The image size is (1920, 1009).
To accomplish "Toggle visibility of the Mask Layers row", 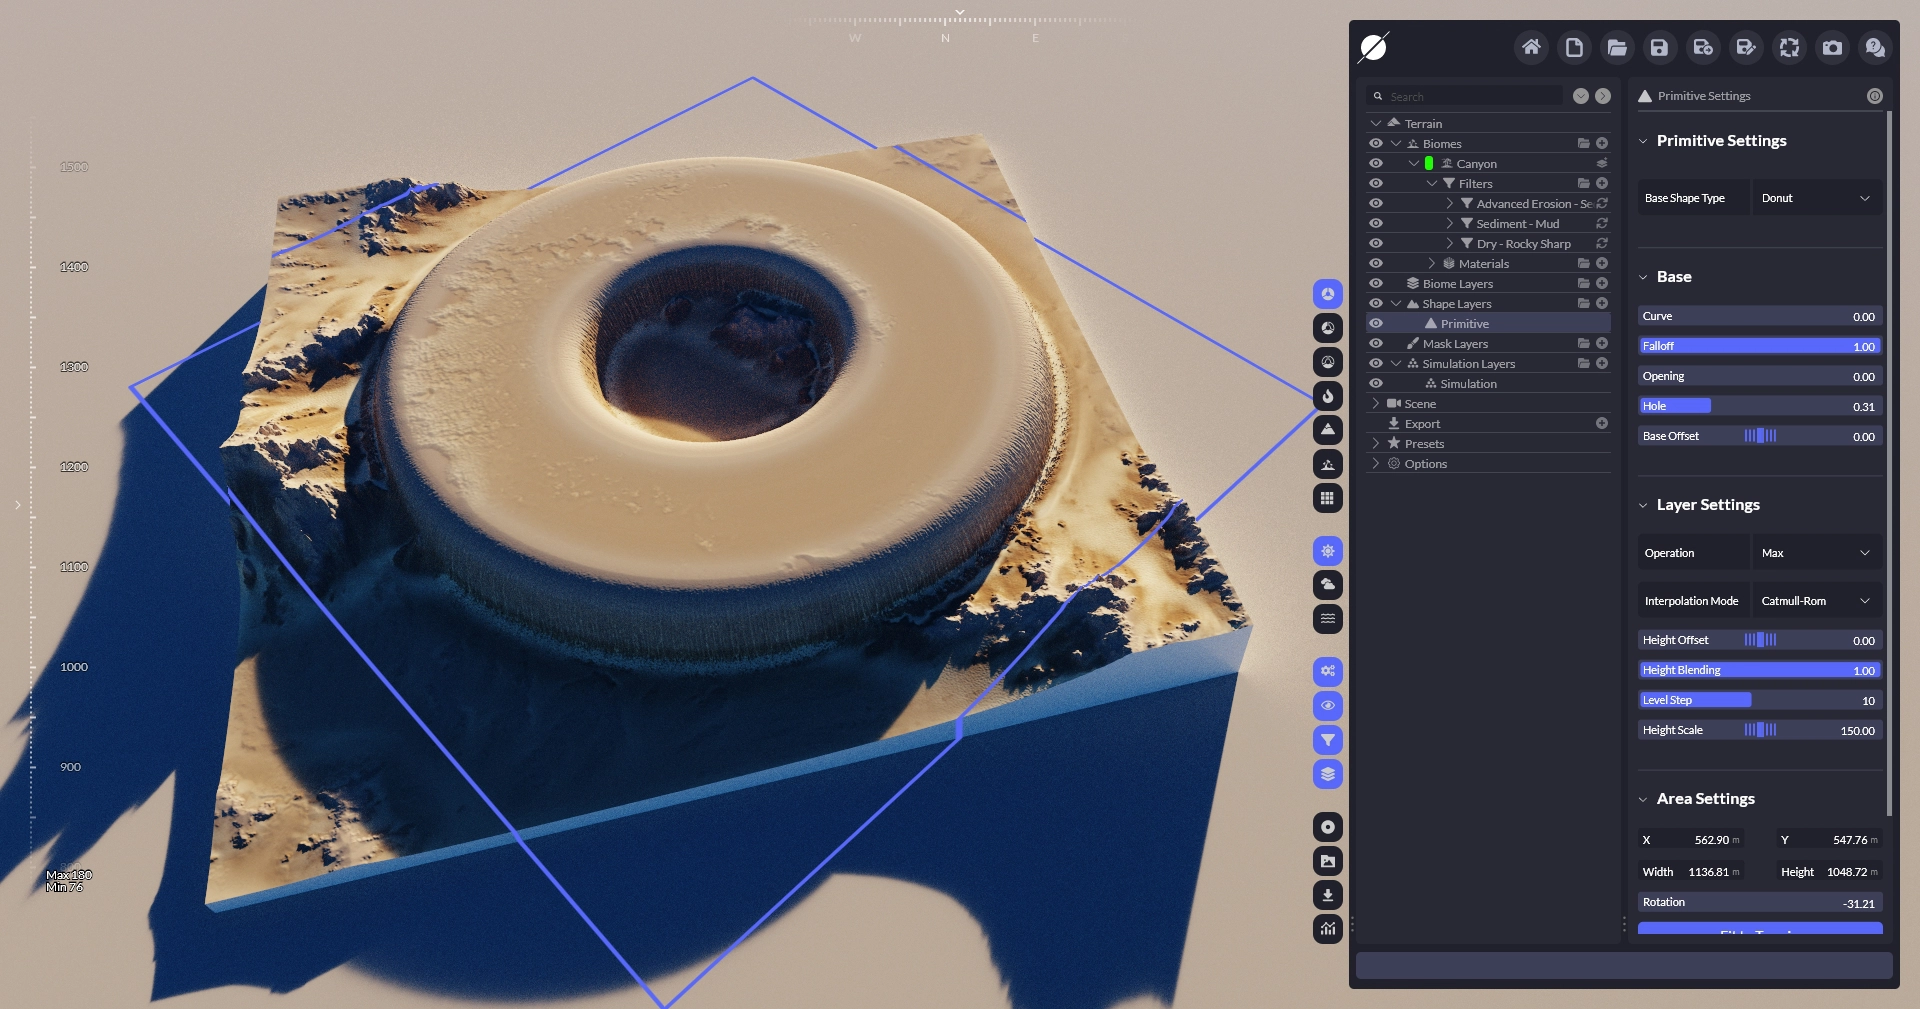I will coord(1376,343).
